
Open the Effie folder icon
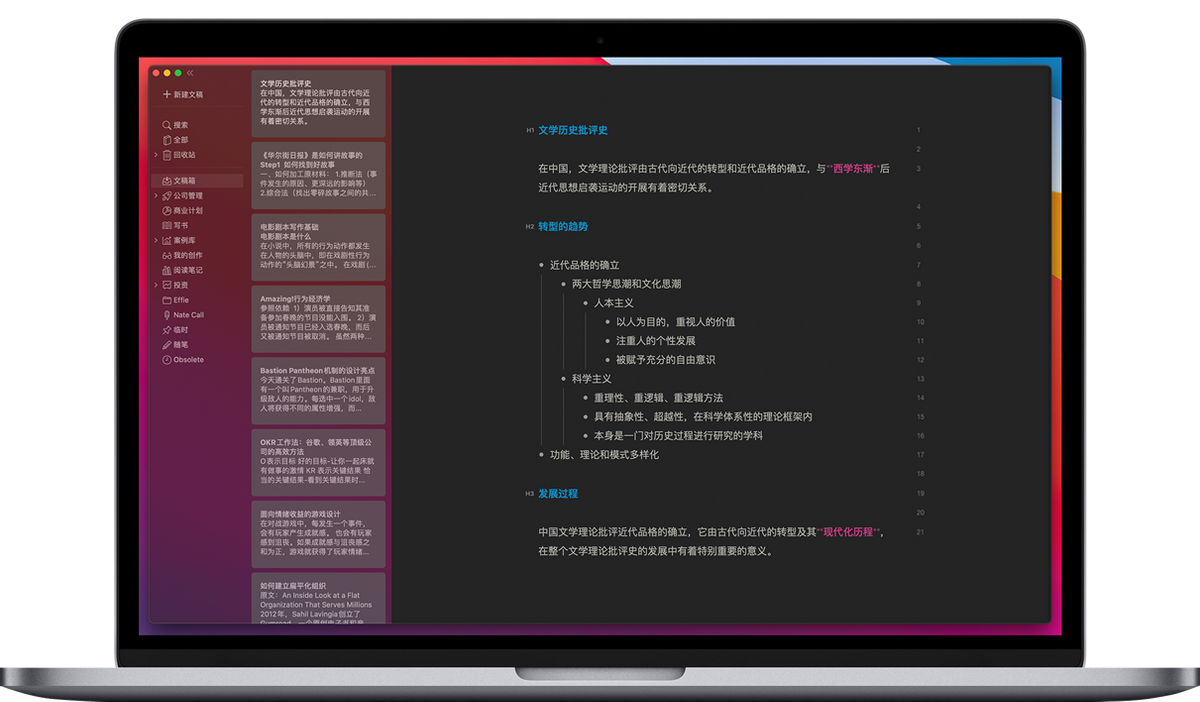click(x=166, y=298)
